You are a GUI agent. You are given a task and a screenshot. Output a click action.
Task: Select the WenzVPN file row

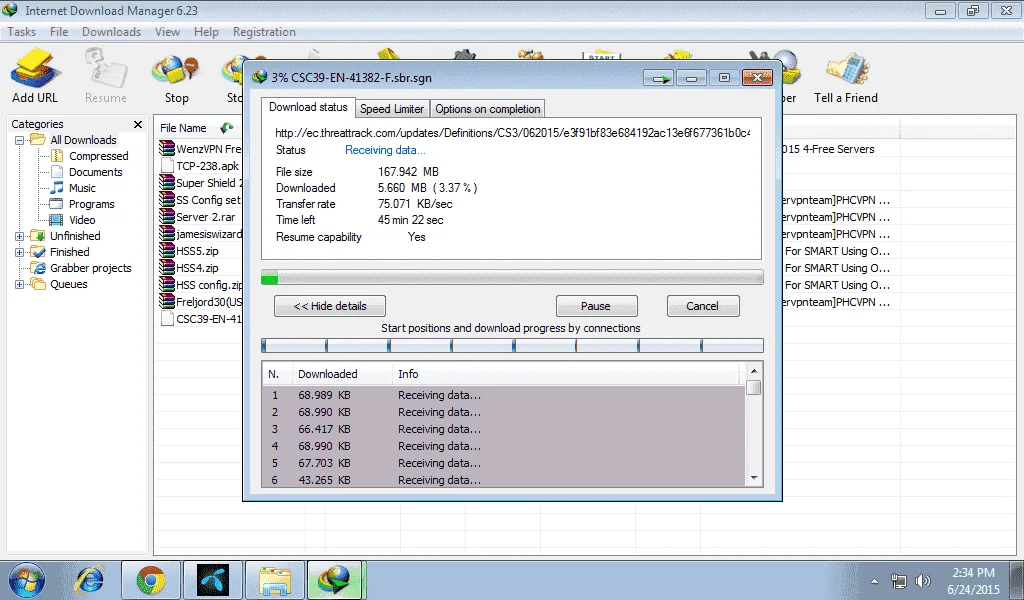[200, 149]
